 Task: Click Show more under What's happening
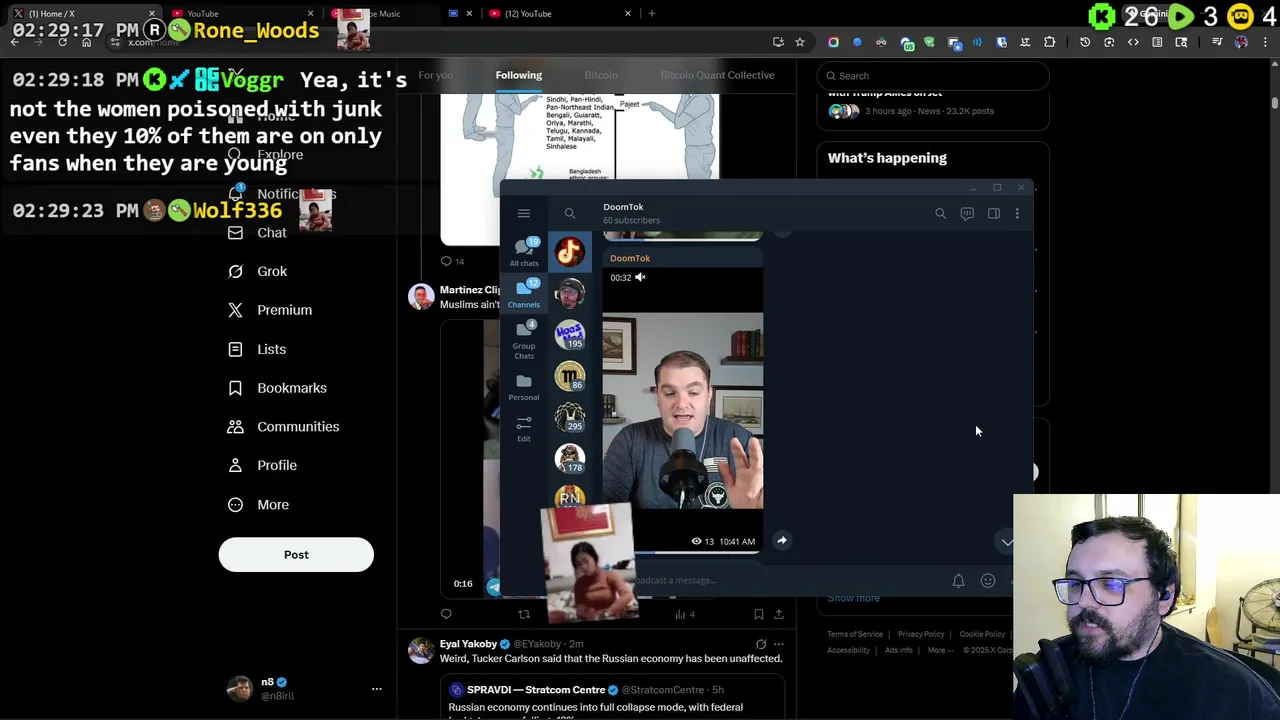point(853,598)
